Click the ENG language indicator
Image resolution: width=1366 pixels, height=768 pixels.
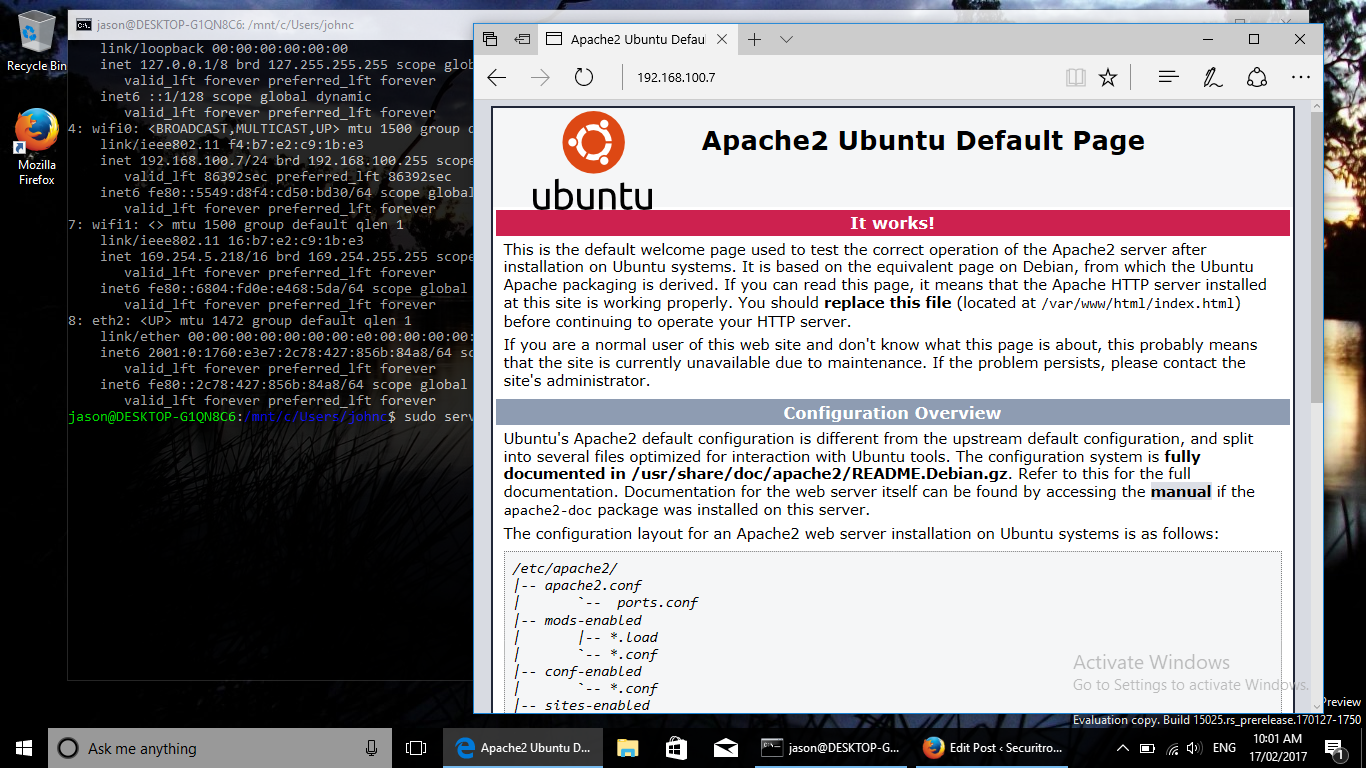[1224, 748]
